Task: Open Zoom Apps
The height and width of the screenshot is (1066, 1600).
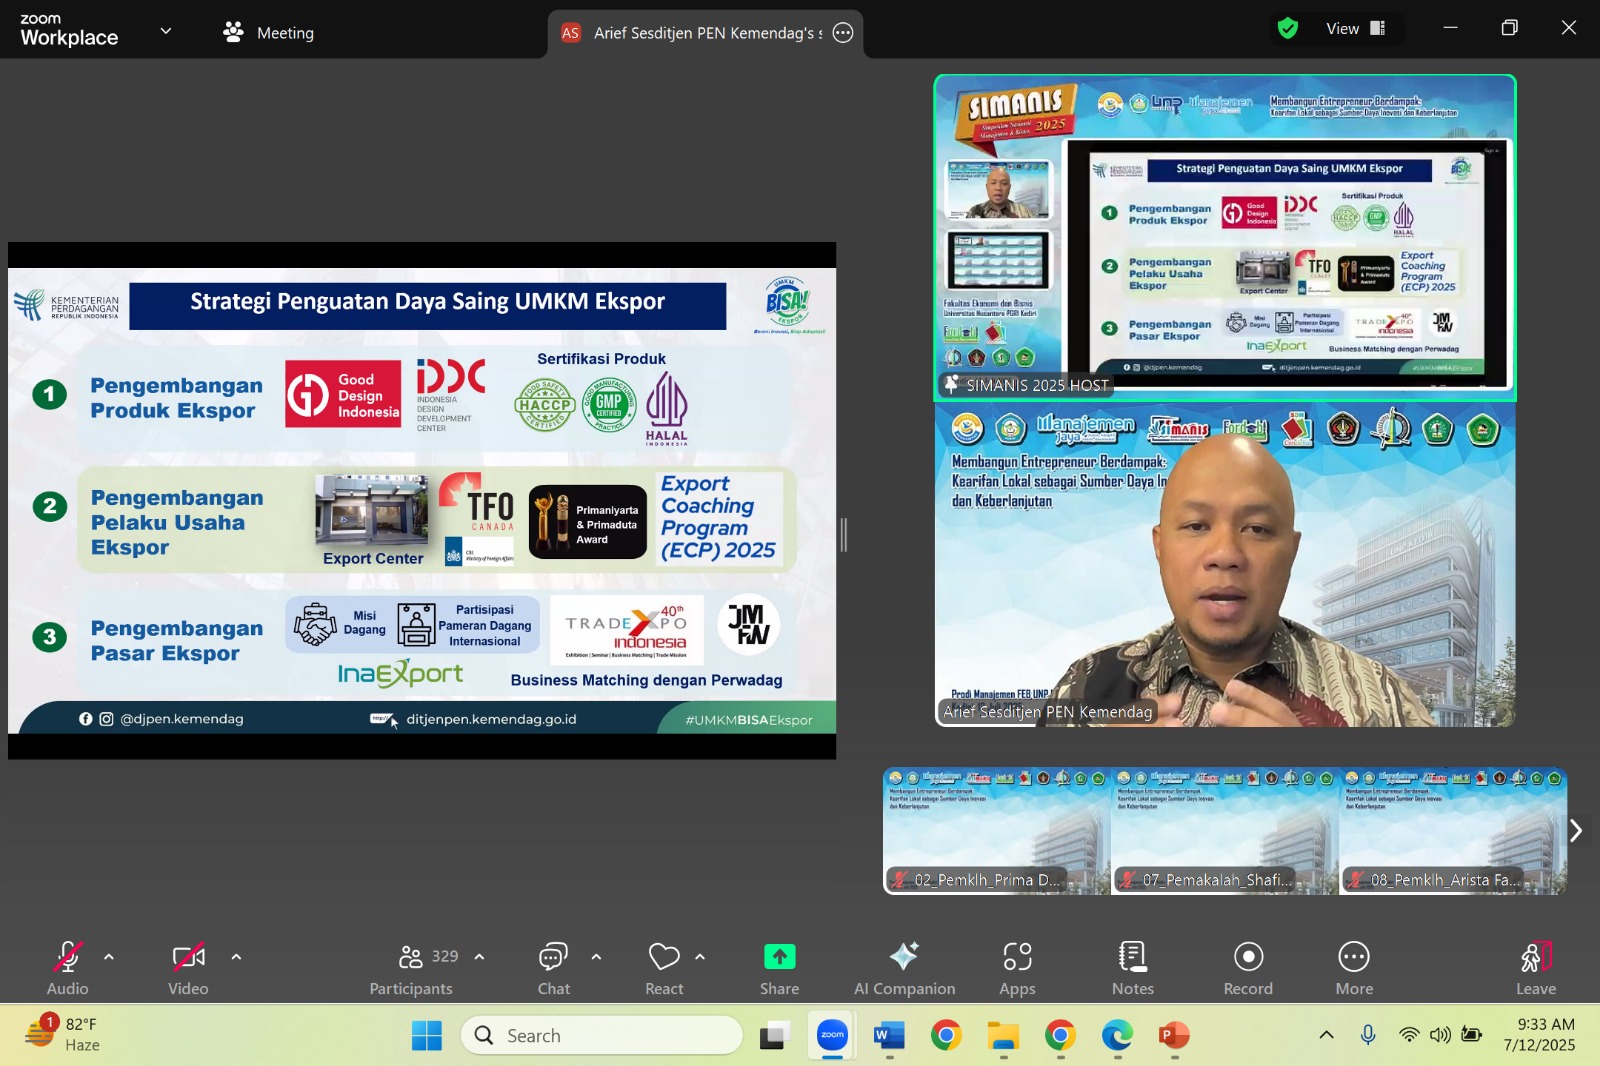Action: point(1017,968)
